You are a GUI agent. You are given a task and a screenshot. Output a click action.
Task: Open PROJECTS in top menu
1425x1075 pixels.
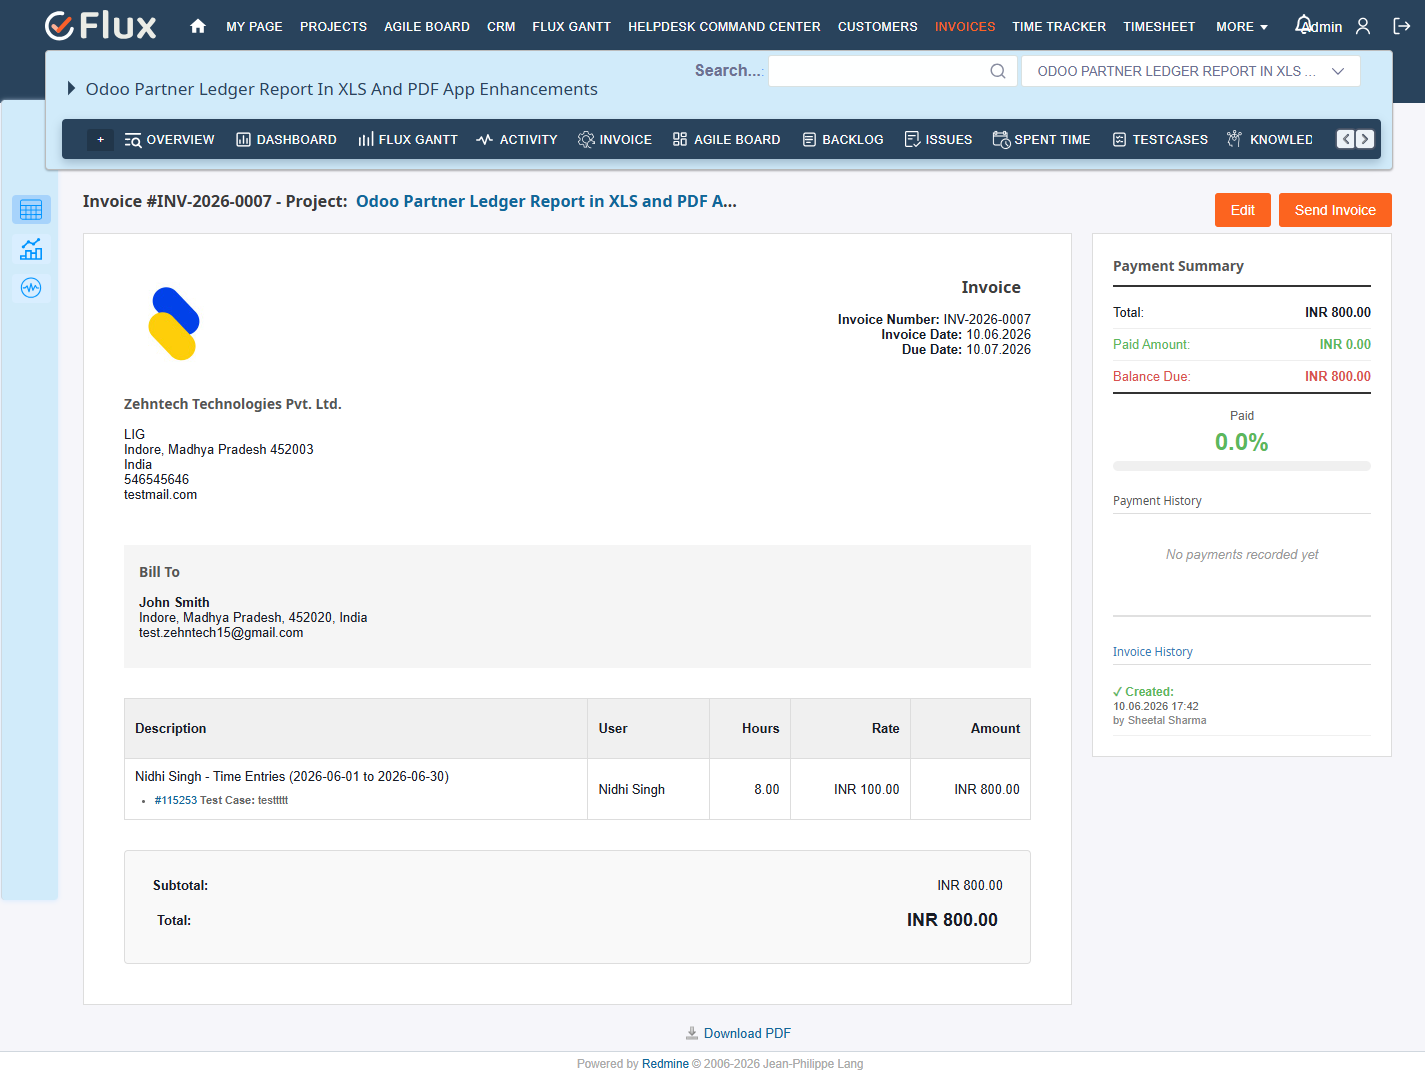point(333,27)
